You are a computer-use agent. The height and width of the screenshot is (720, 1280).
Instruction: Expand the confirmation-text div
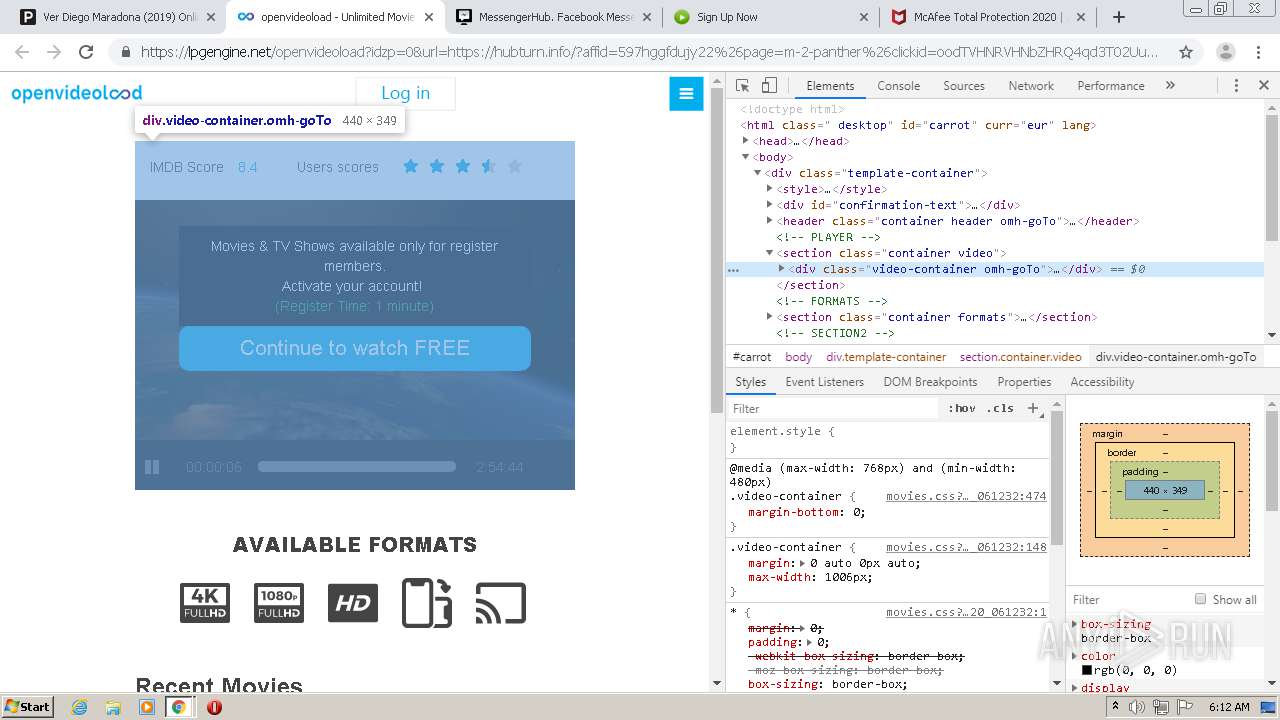point(769,205)
